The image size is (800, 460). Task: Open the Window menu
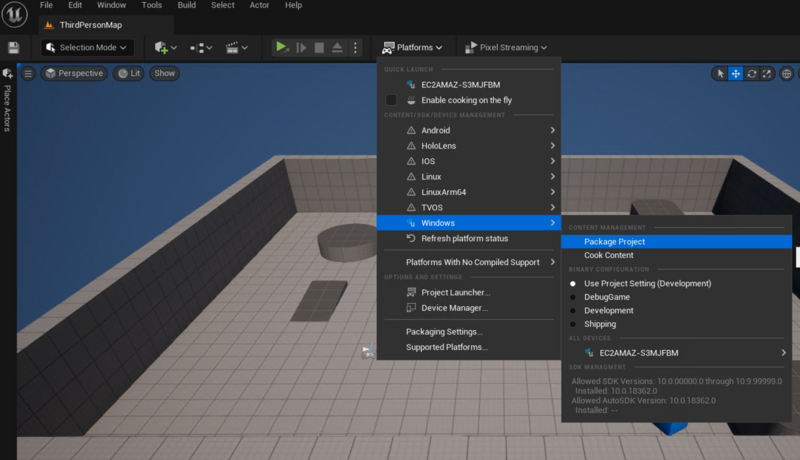(112, 5)
